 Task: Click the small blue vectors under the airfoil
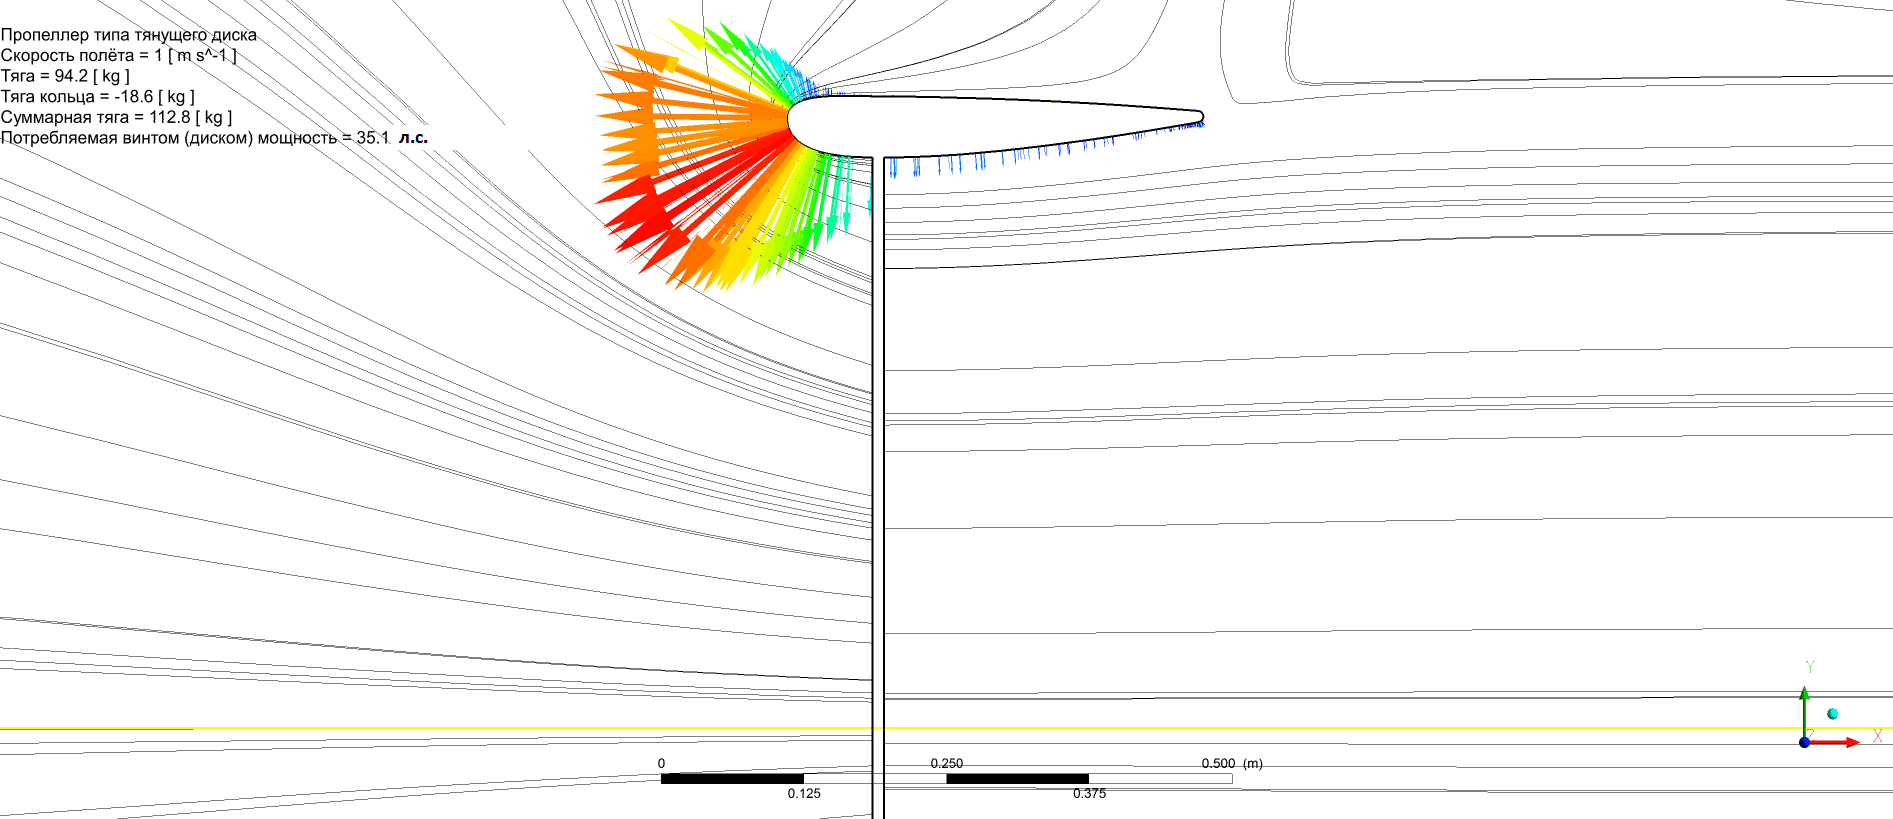(x=1000, y=160)
